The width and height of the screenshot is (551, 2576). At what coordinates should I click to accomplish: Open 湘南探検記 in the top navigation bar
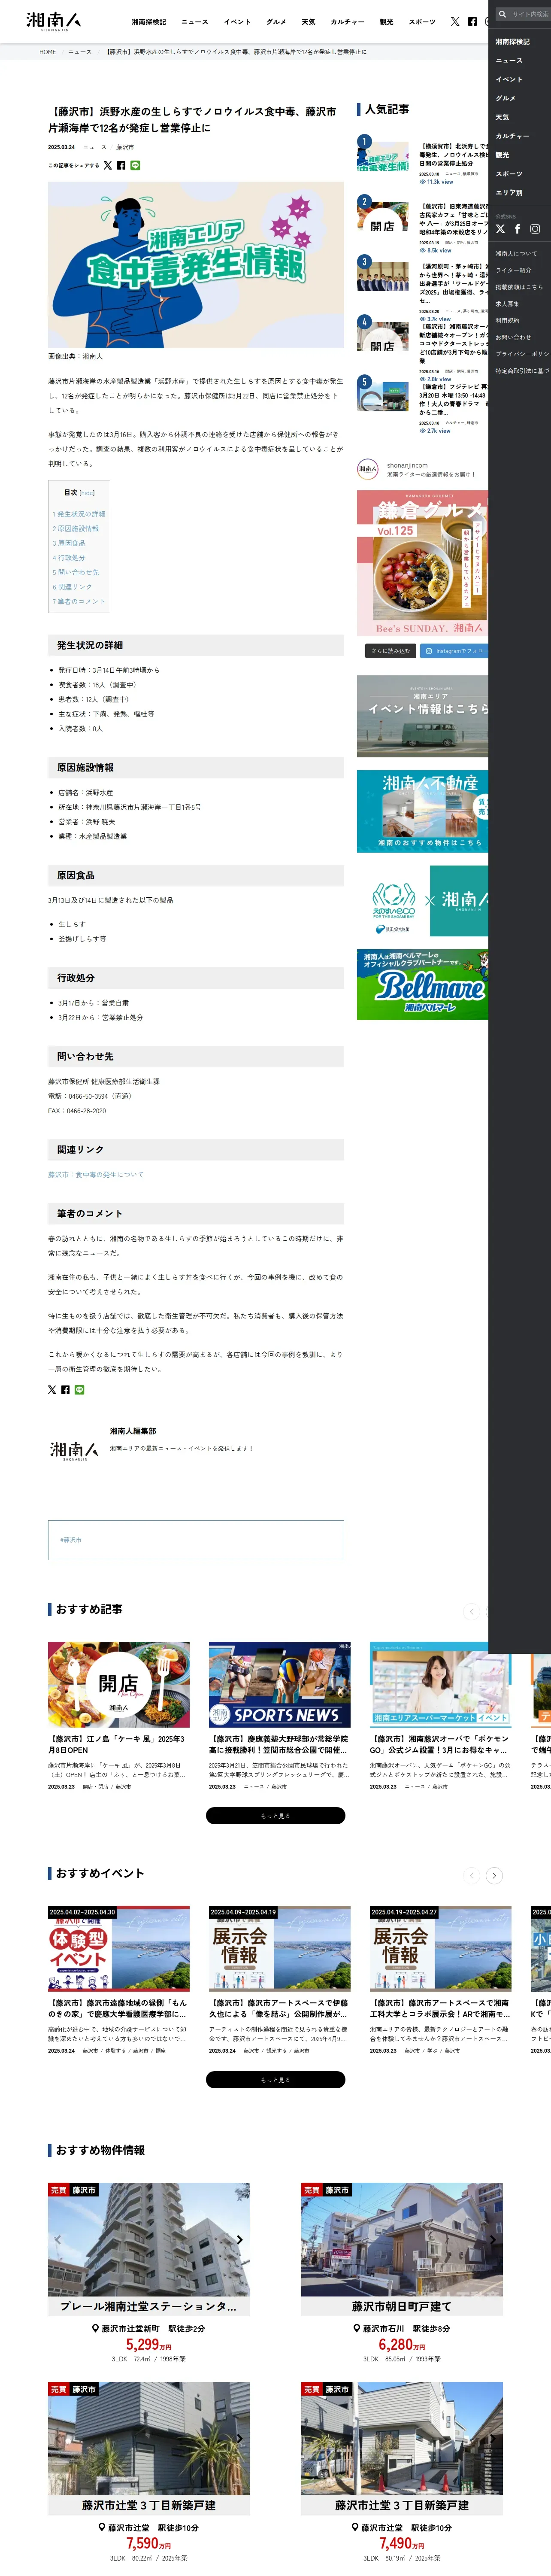tap(149, 22)
